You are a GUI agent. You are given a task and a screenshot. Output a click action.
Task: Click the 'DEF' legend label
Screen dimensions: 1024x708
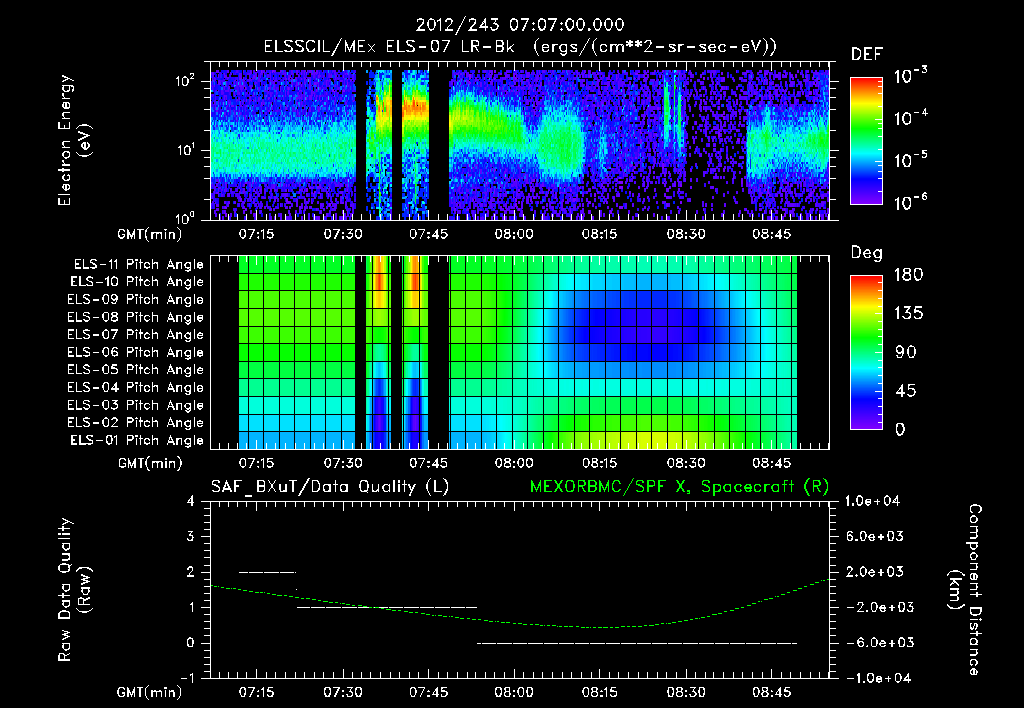(x=867, y=54)
